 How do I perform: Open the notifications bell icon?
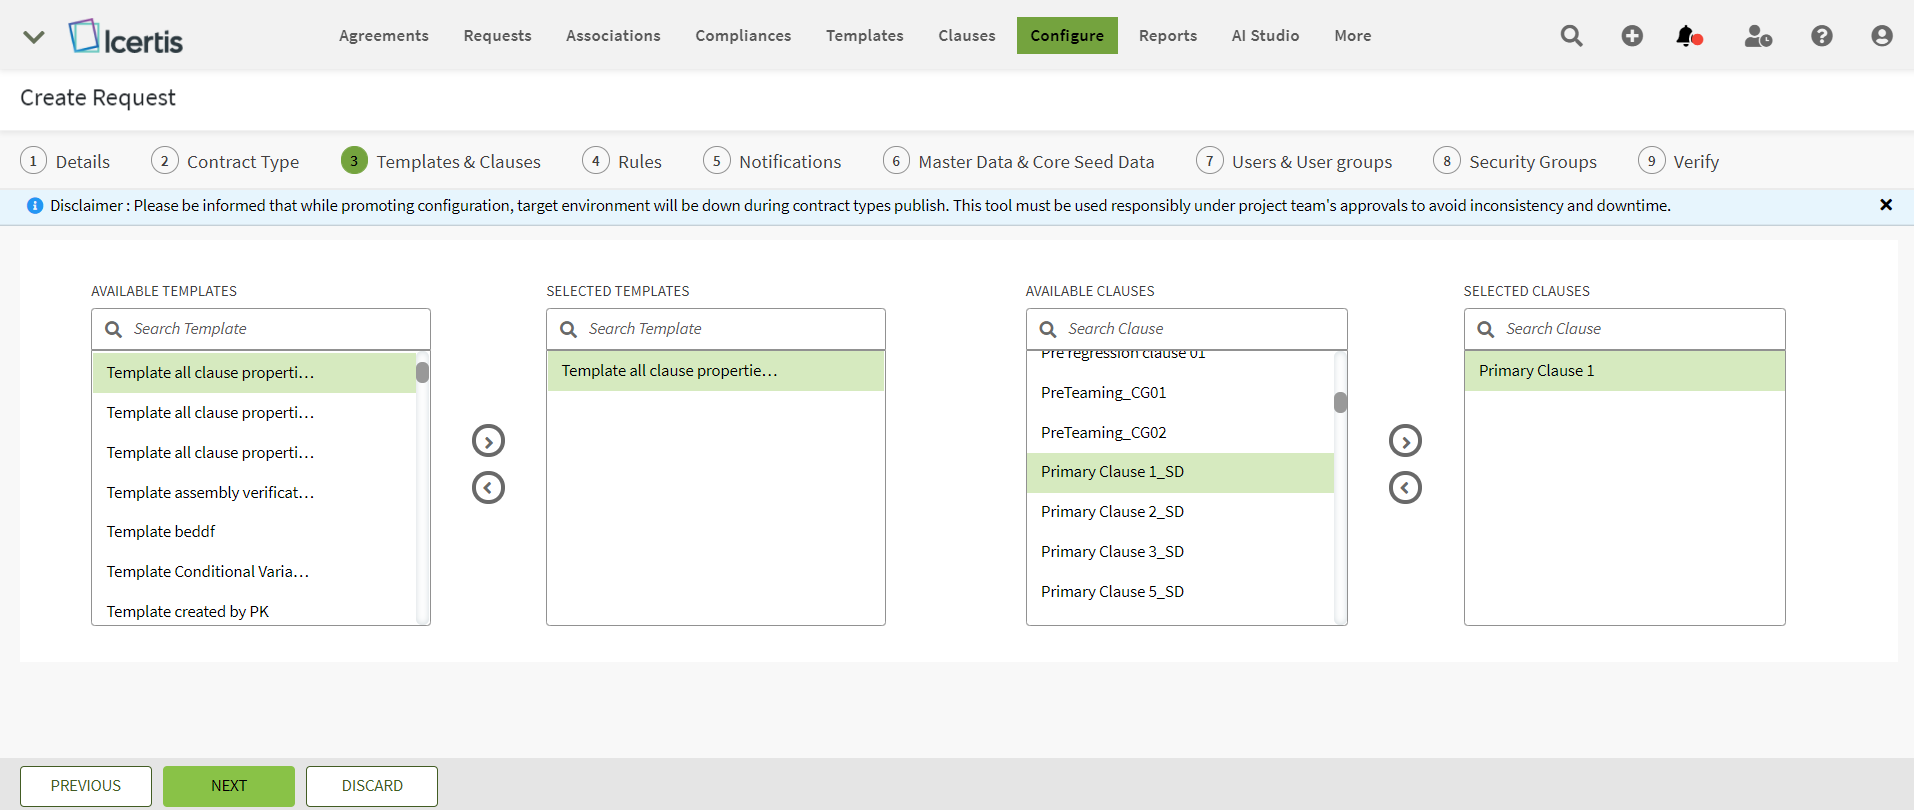point(1687,36)
